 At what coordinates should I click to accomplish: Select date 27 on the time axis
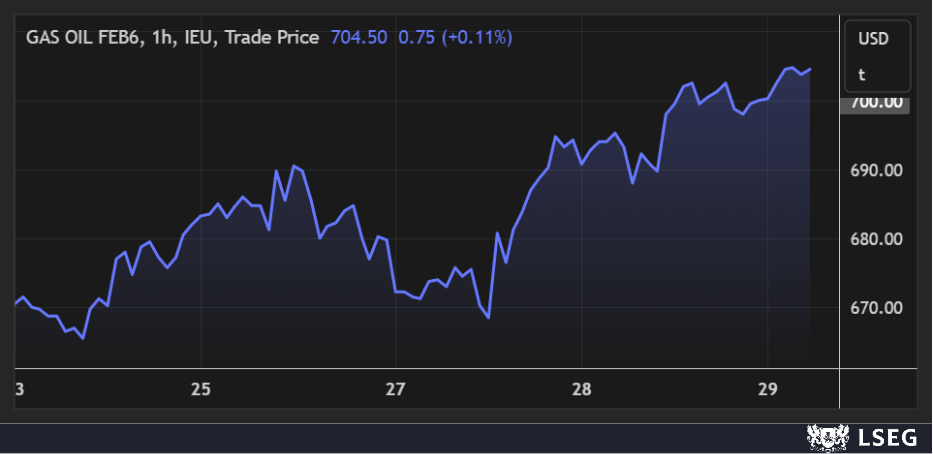pyautogui.click(x=396, y=388)
